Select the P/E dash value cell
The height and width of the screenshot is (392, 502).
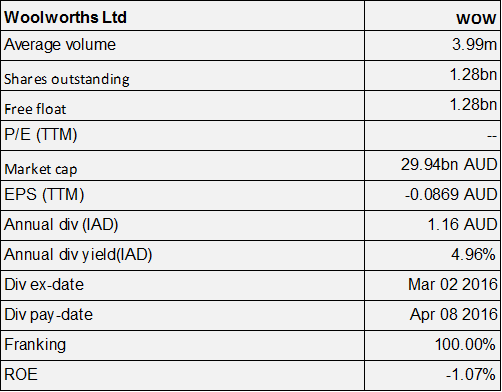pos(432,135)
